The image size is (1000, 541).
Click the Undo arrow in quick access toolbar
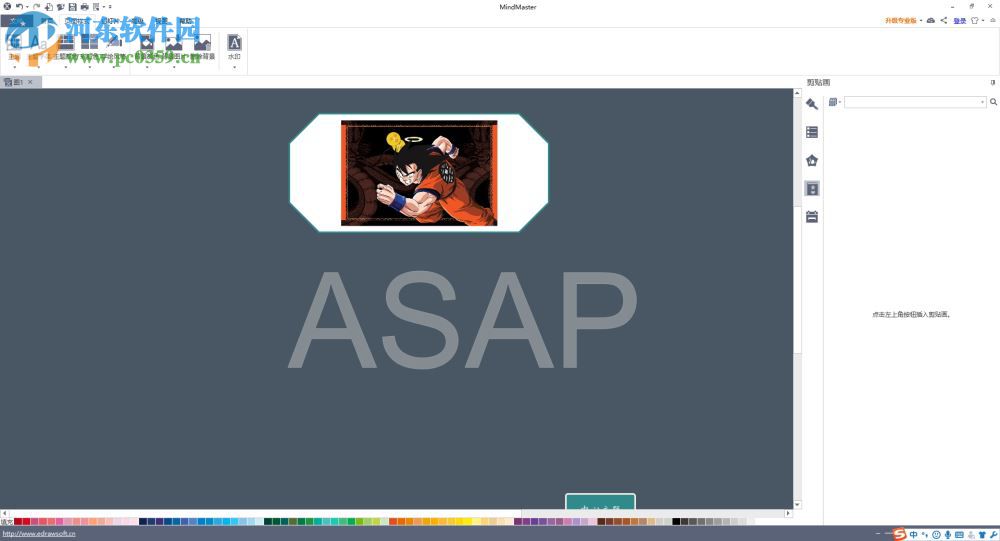tap(19, 6)
